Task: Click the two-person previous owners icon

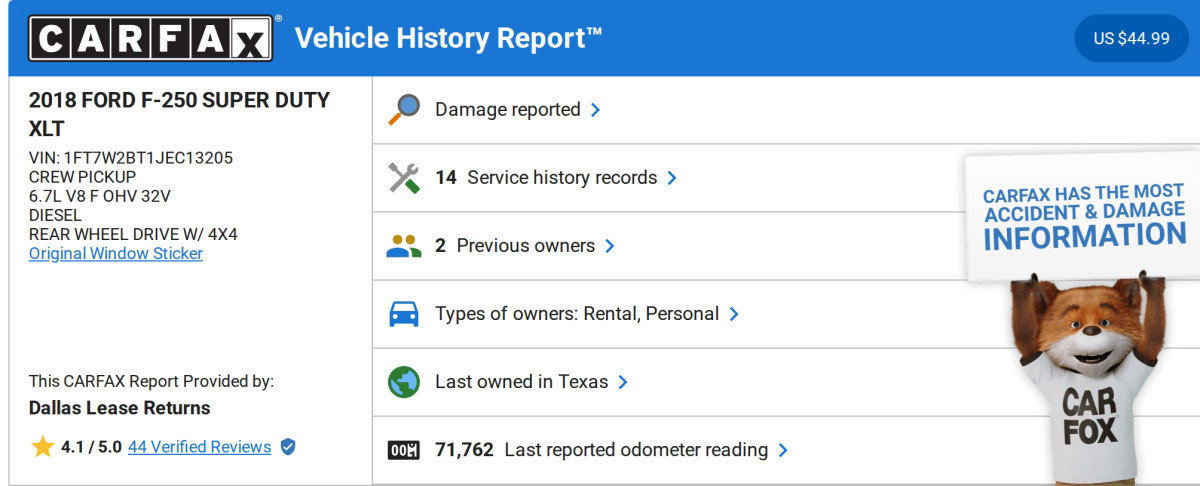Action: [x=404, y=246]
